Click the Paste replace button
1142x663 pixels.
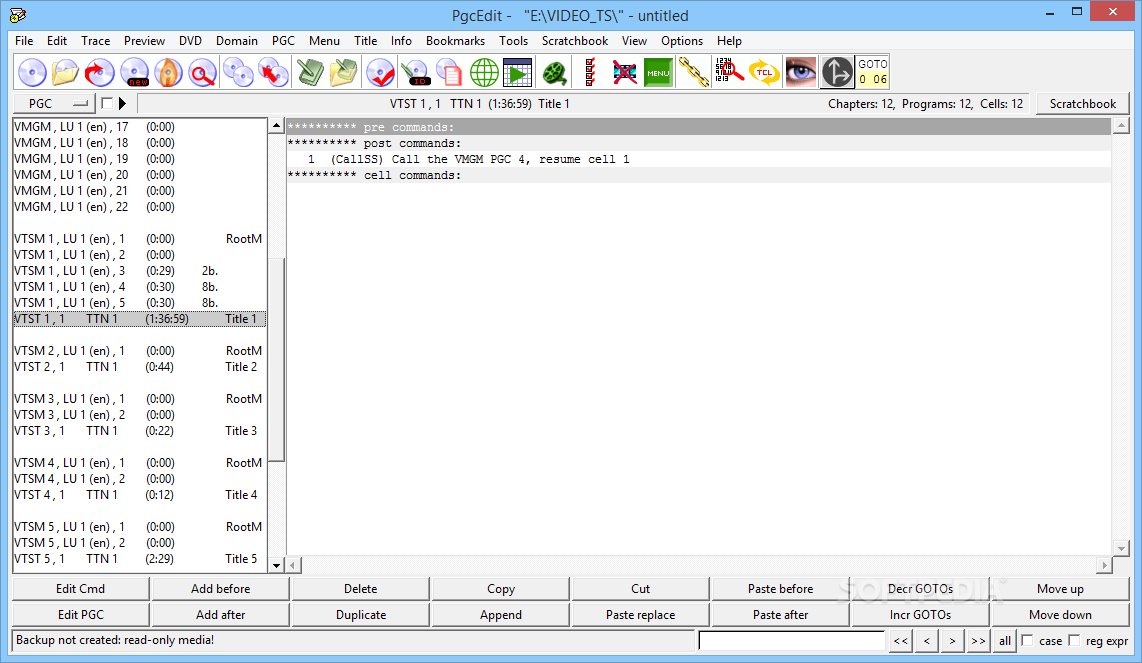[640, 615]
